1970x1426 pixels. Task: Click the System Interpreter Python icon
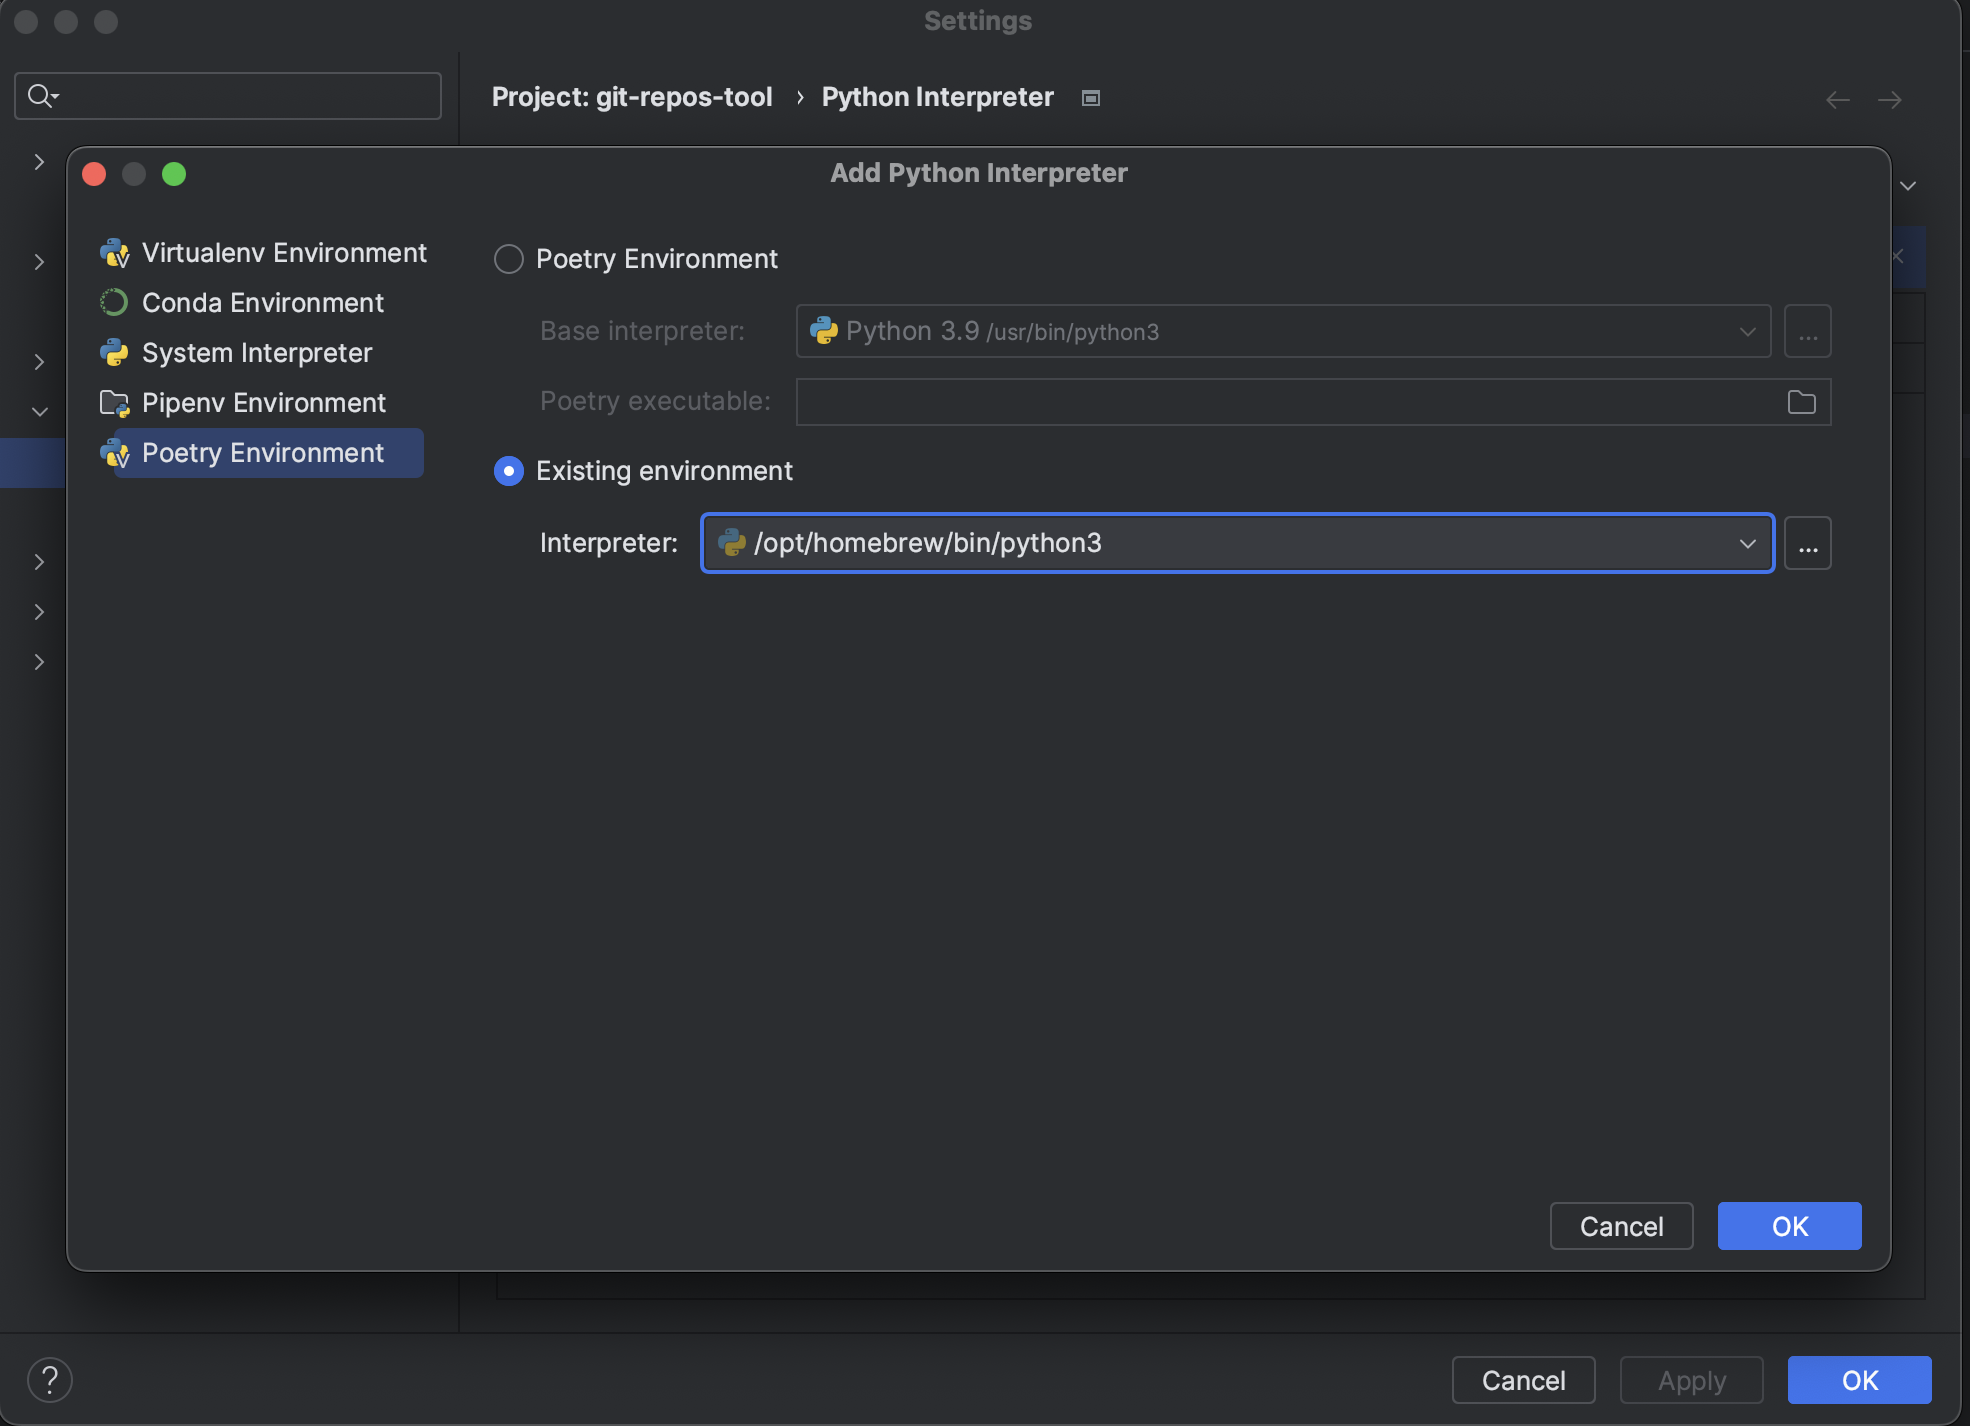(115, 353)
